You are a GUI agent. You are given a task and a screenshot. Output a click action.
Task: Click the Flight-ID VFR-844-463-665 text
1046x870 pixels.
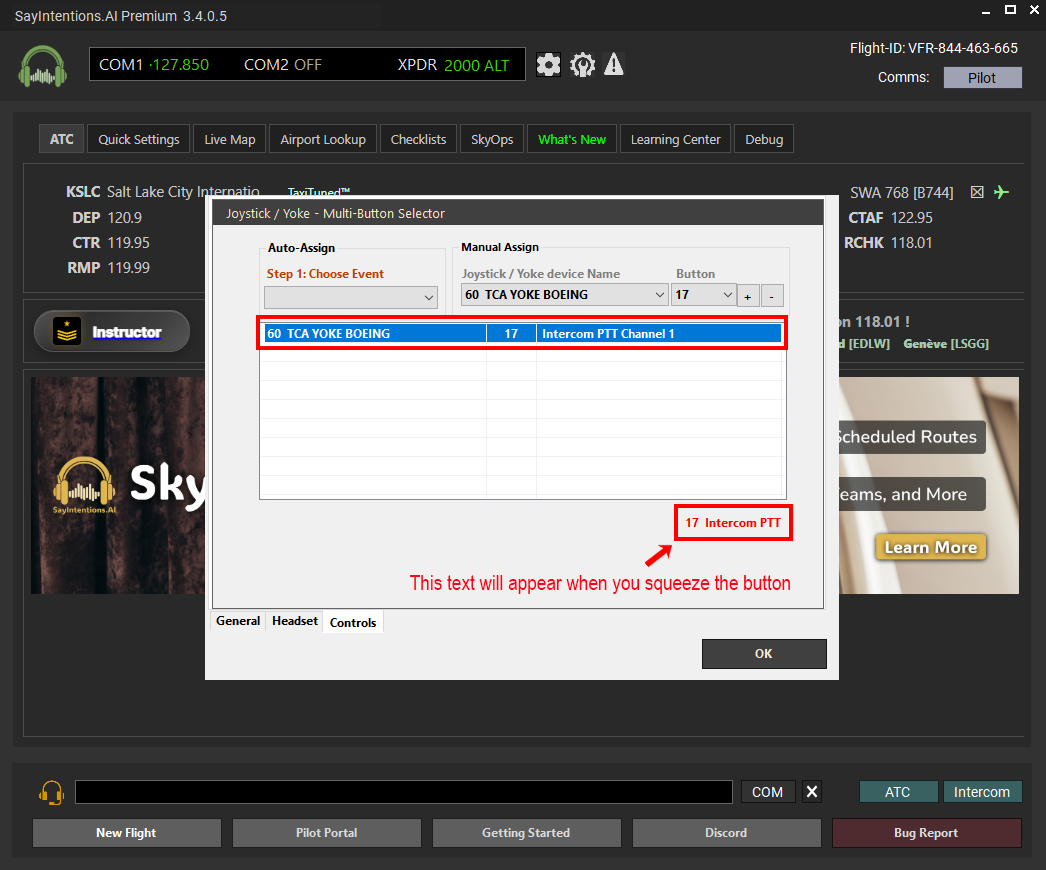pos(934,48)
